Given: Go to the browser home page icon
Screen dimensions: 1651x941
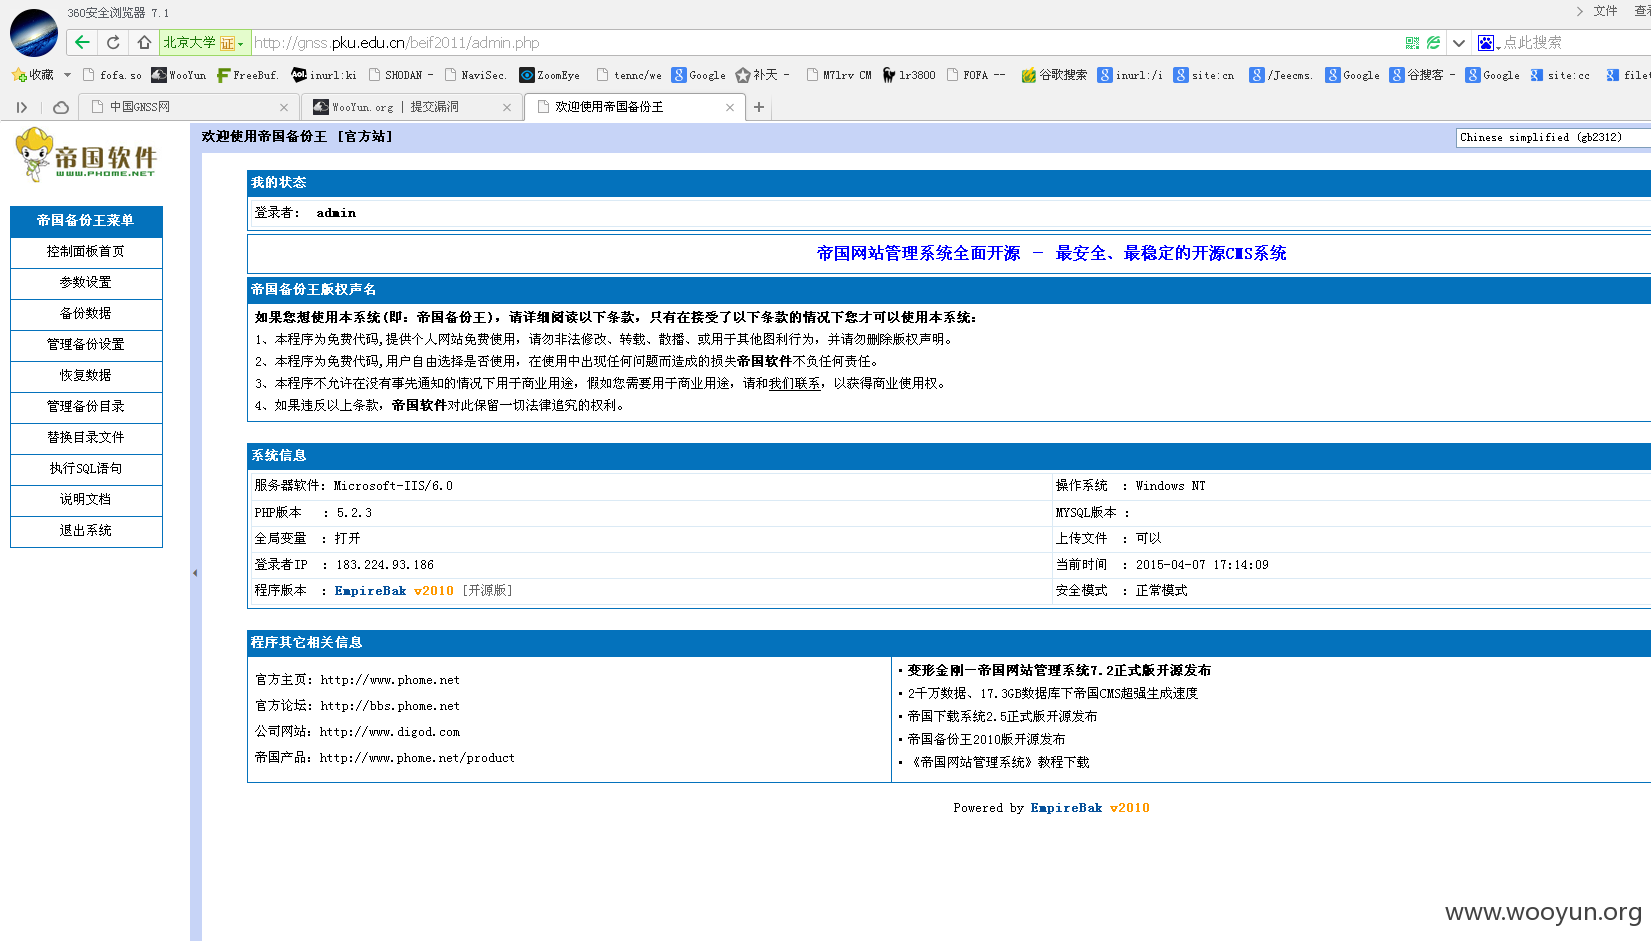Looking at the screenshot, I should coord(144,42).
